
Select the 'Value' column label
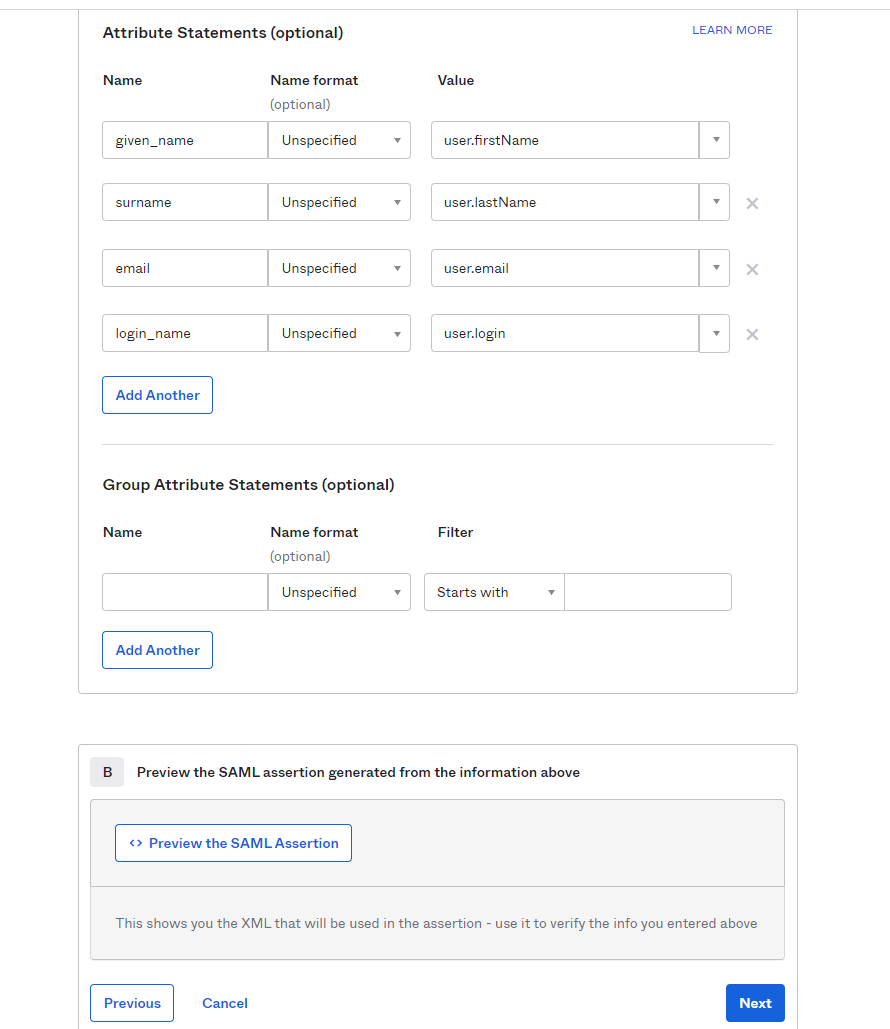(456, 80)
